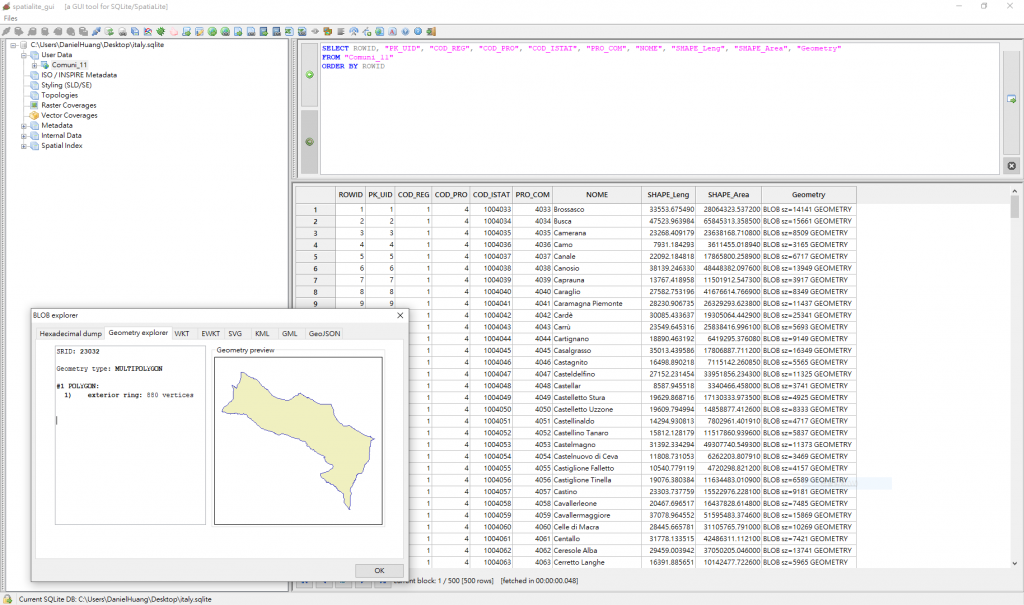Switch to the GML tab

(289, 333)
